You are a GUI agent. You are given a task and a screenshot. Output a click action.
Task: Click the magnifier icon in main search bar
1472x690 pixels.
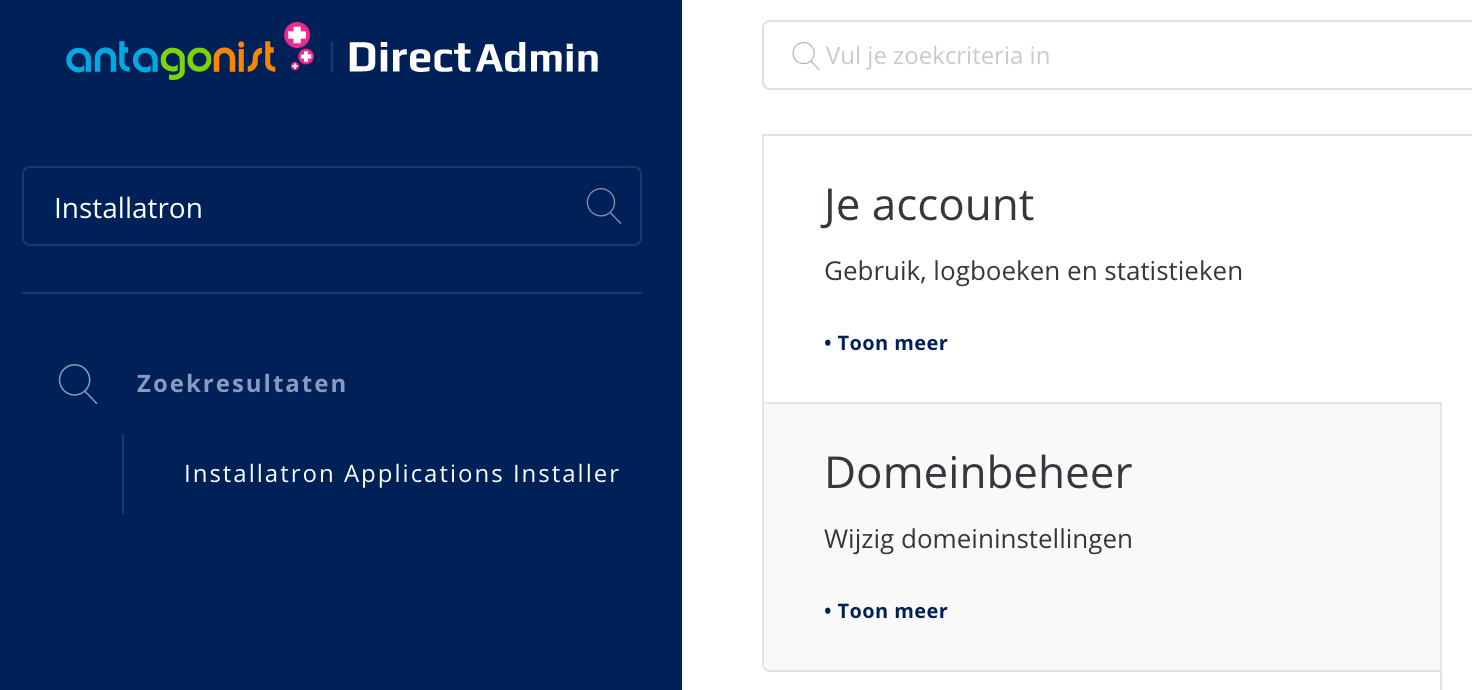pyautogui.click(x=806, y=55)
